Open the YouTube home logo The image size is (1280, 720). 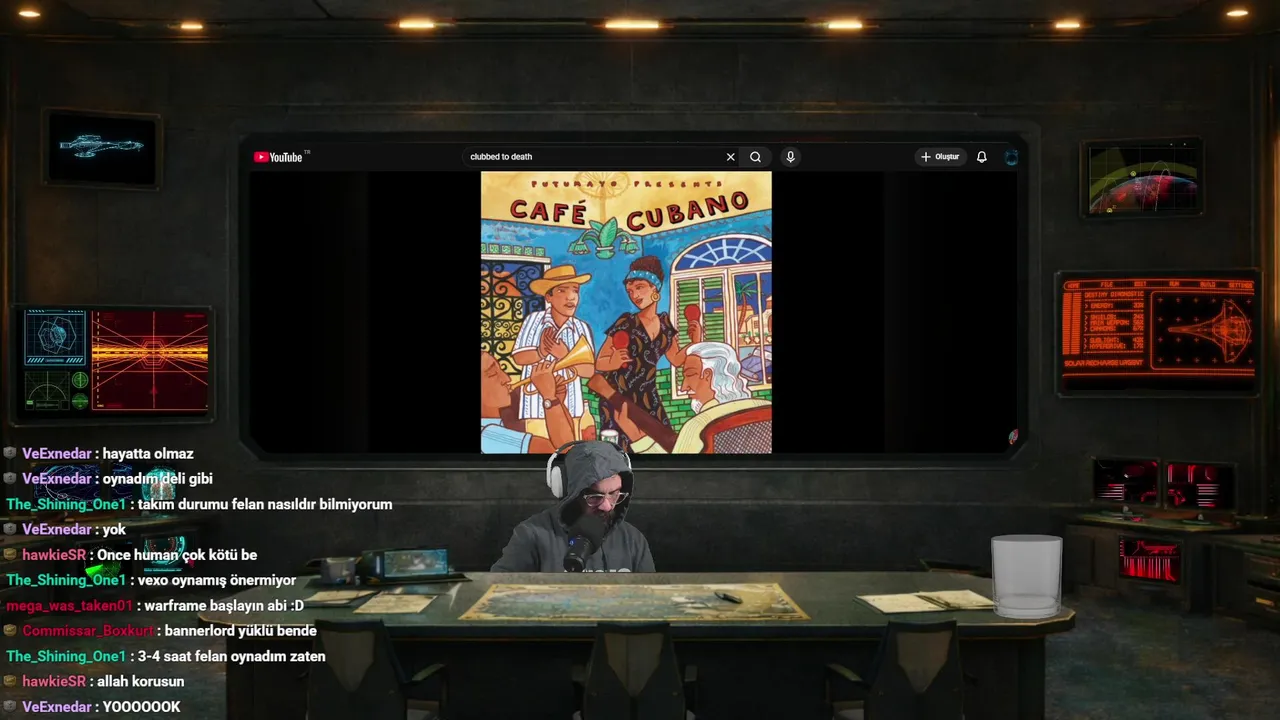point(278,157)
